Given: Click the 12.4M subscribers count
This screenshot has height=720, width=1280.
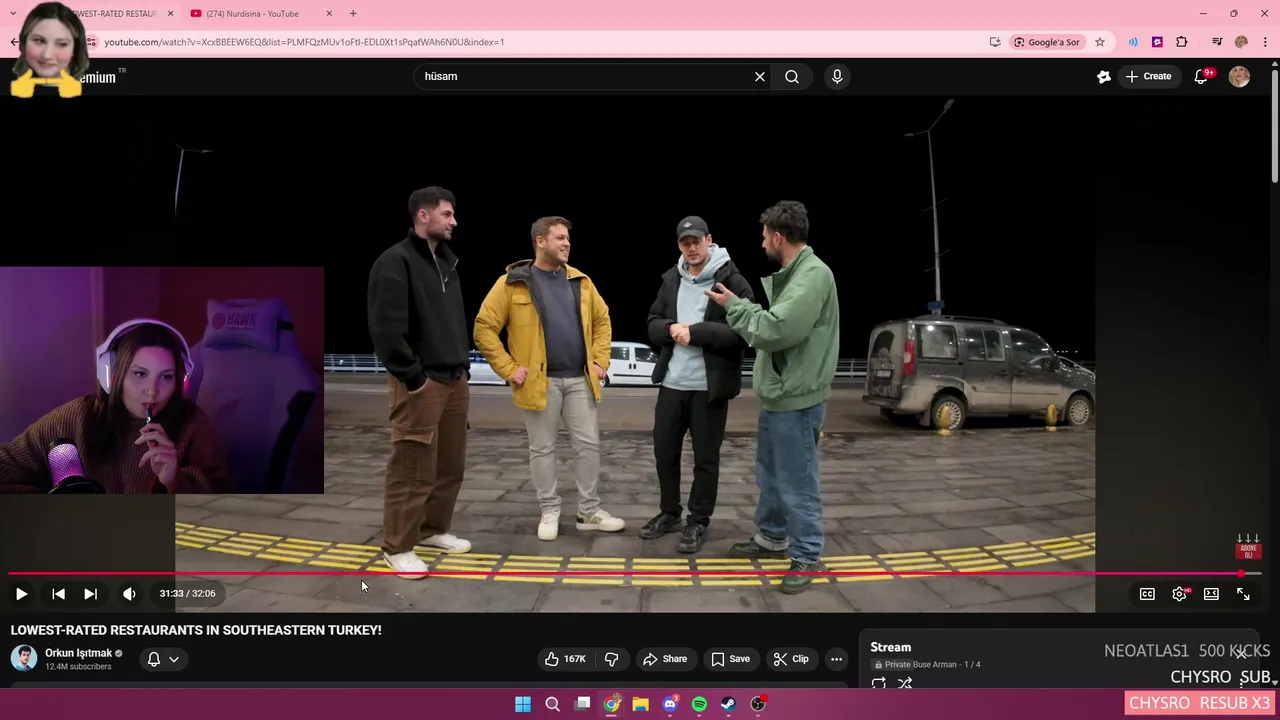Looking at the screenshot, I should (78, 667).
